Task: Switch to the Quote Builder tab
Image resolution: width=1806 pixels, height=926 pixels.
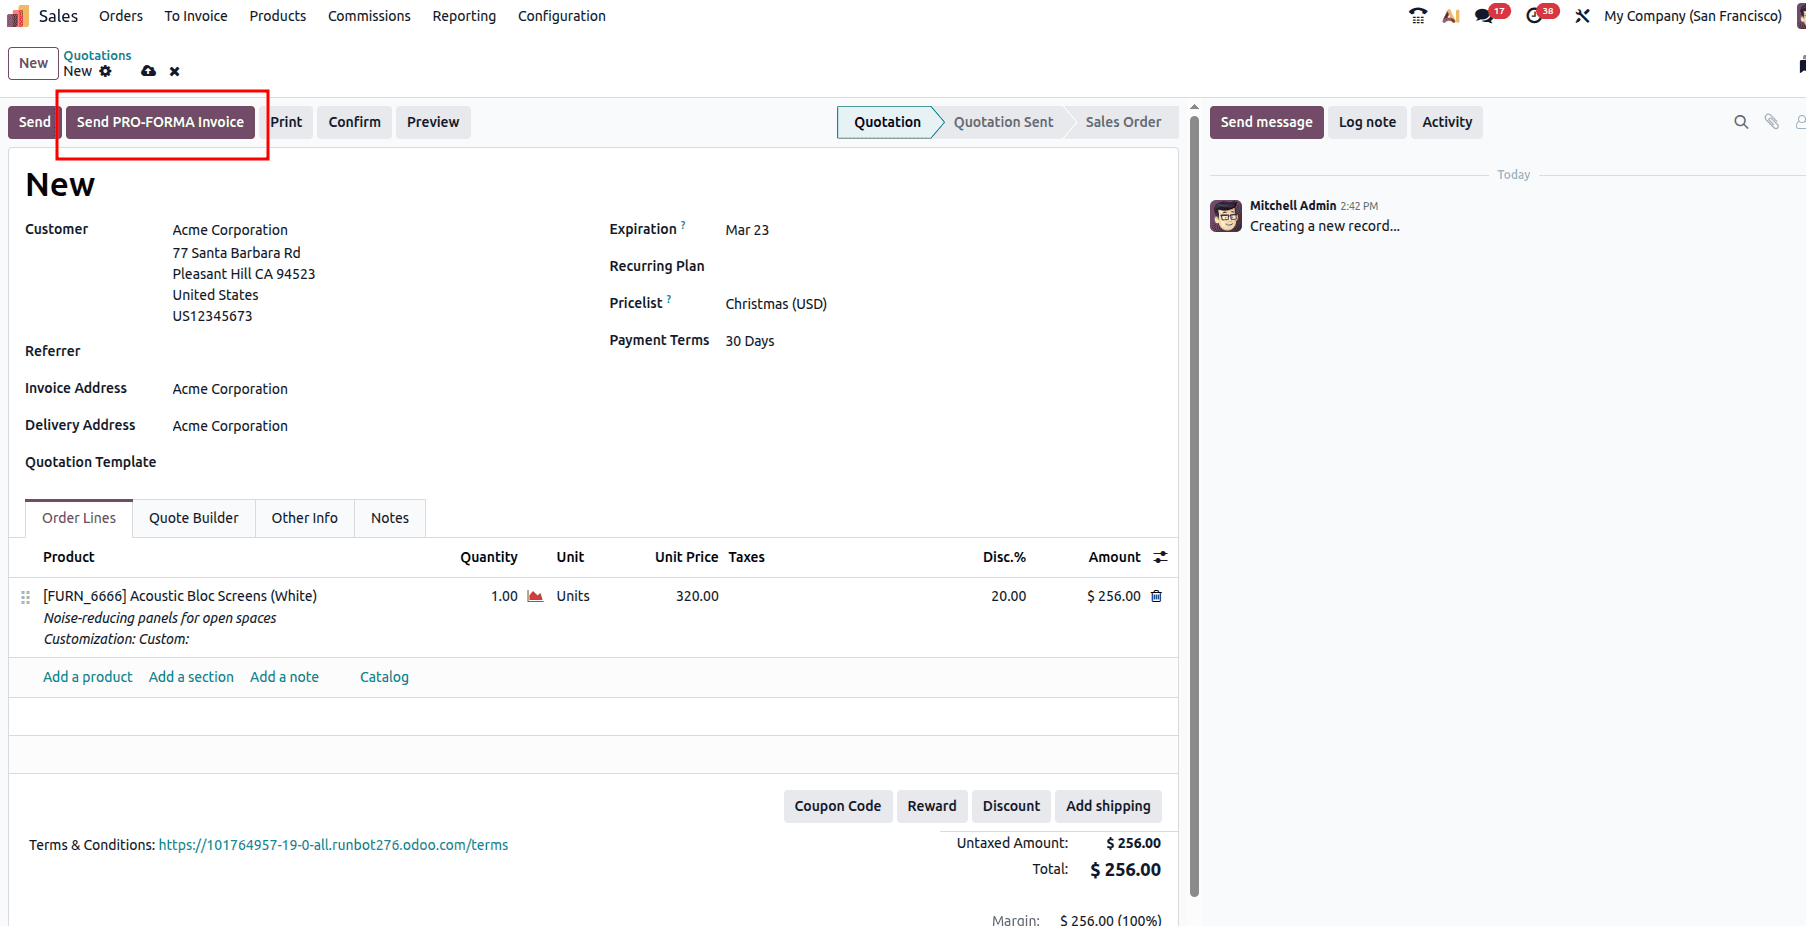Action: point(194,518)
